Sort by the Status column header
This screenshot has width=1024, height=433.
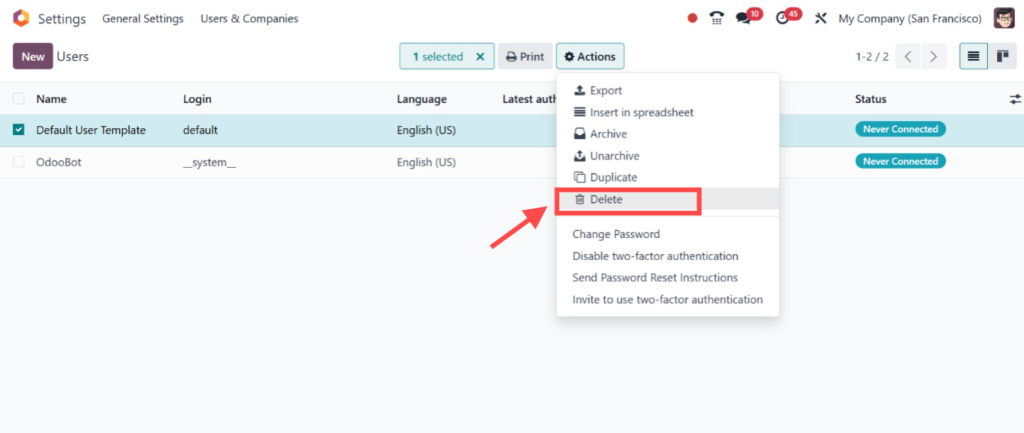click(871, 99)
